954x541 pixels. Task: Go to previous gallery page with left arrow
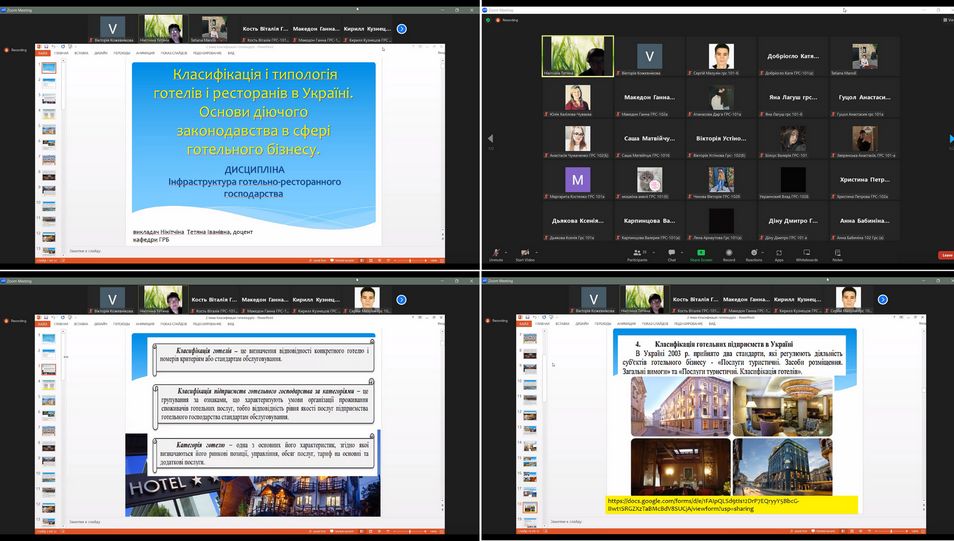point(490,139)
